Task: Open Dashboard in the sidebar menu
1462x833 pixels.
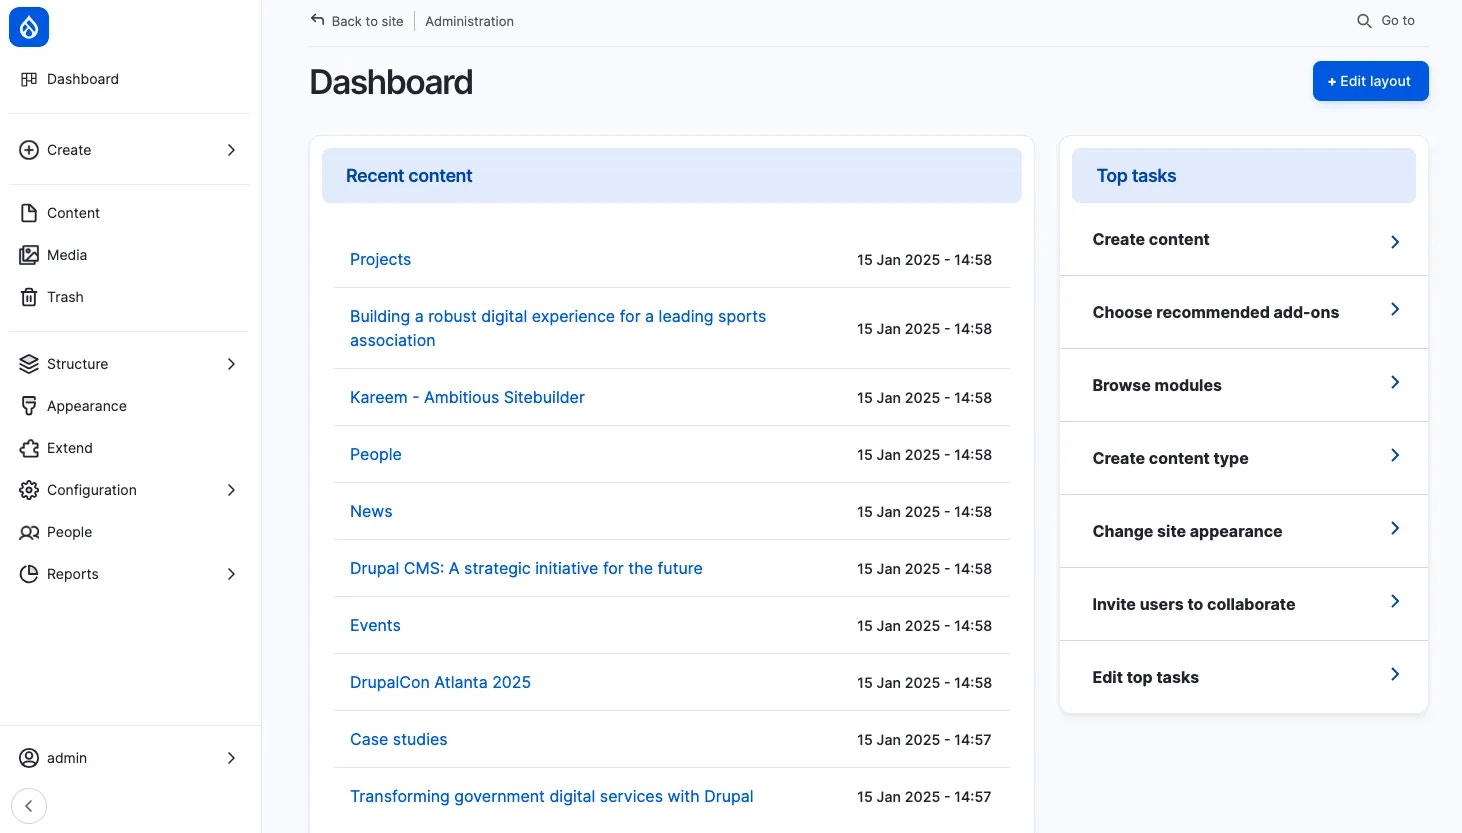Action: (x=83, y=79)
